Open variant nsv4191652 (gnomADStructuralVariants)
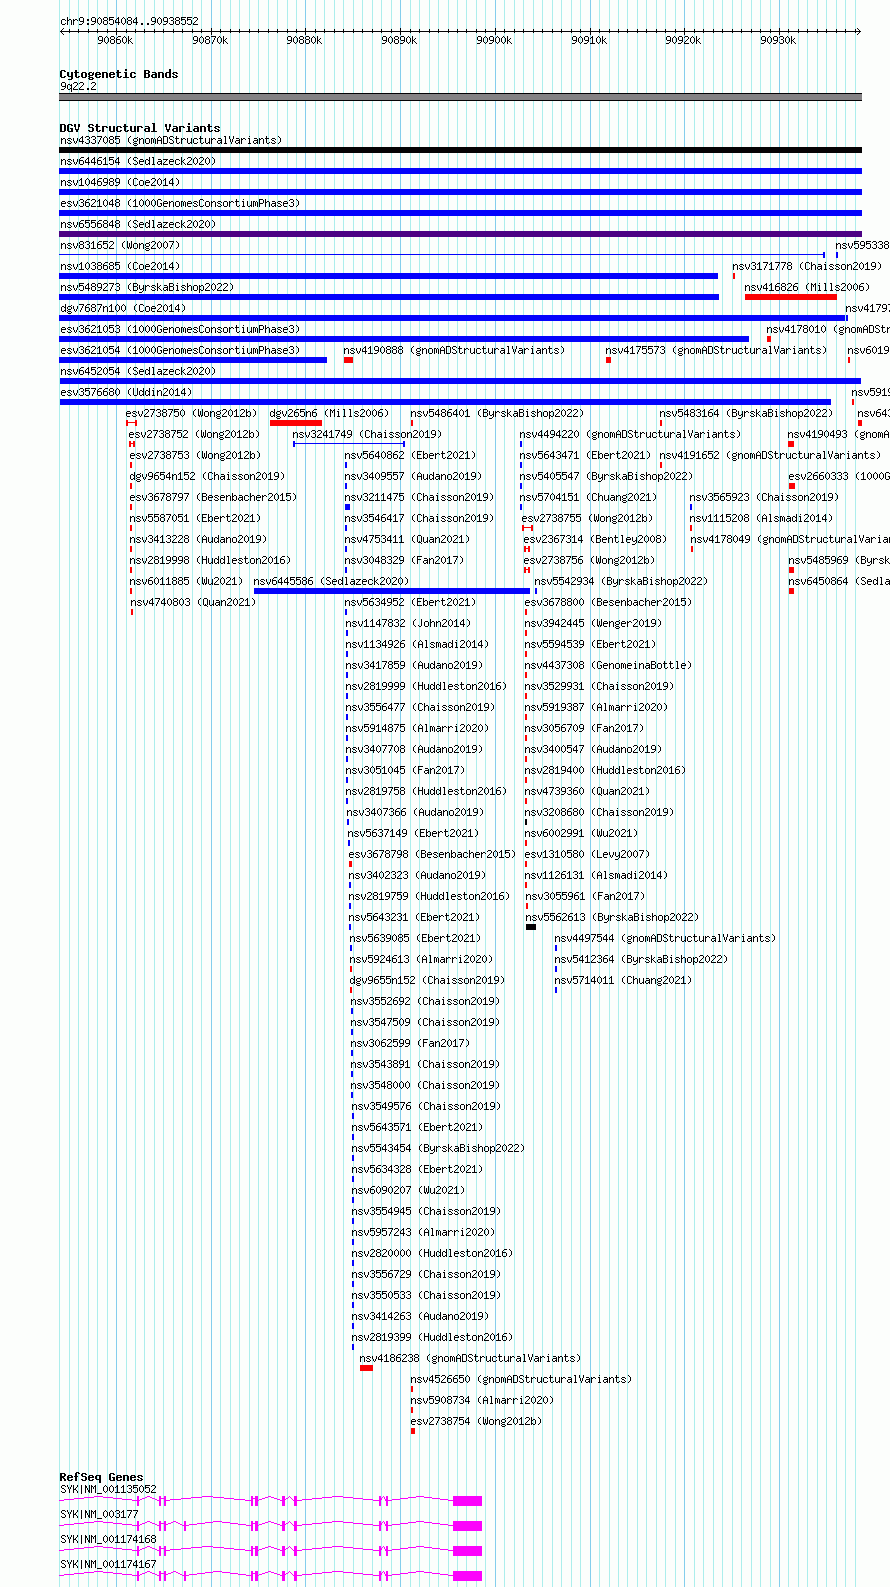The width and height of the screenshot is (890, 1587). (x=770, y=455)
